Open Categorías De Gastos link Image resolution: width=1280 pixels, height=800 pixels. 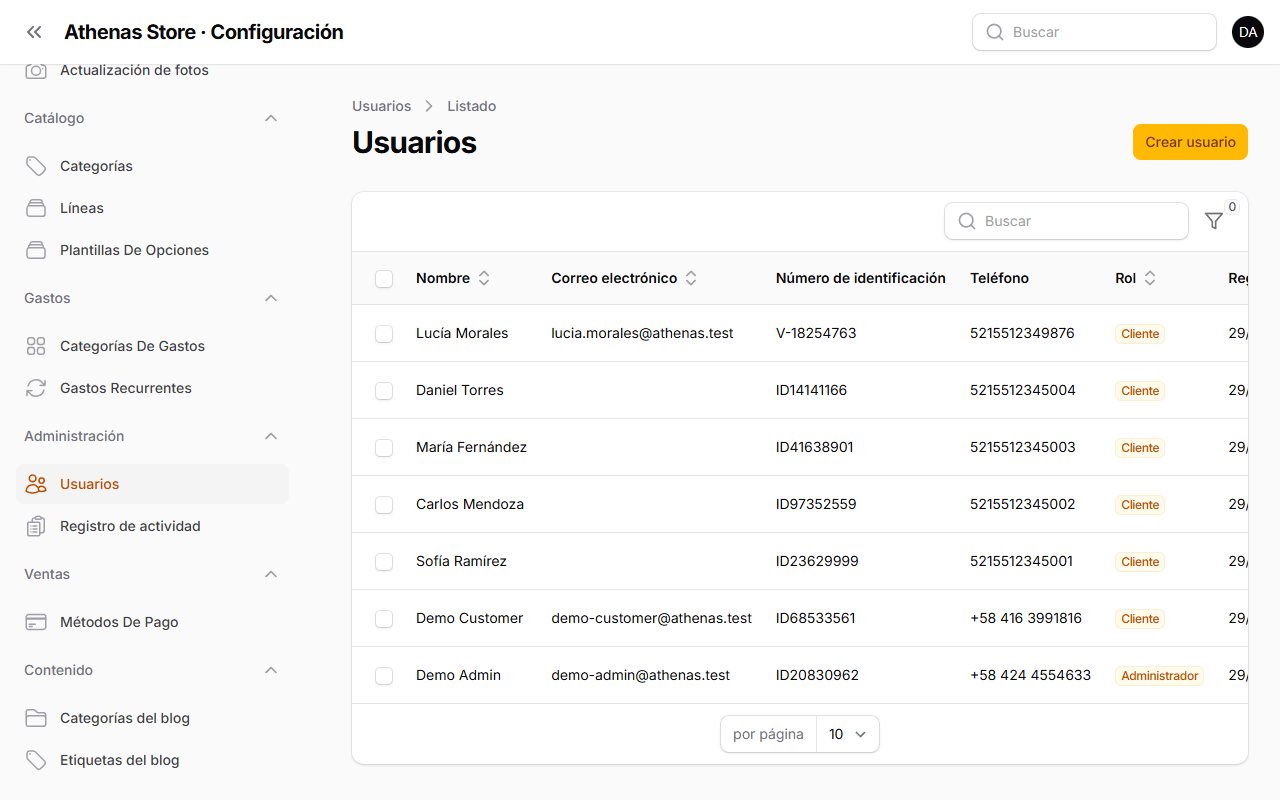(152, 346)
